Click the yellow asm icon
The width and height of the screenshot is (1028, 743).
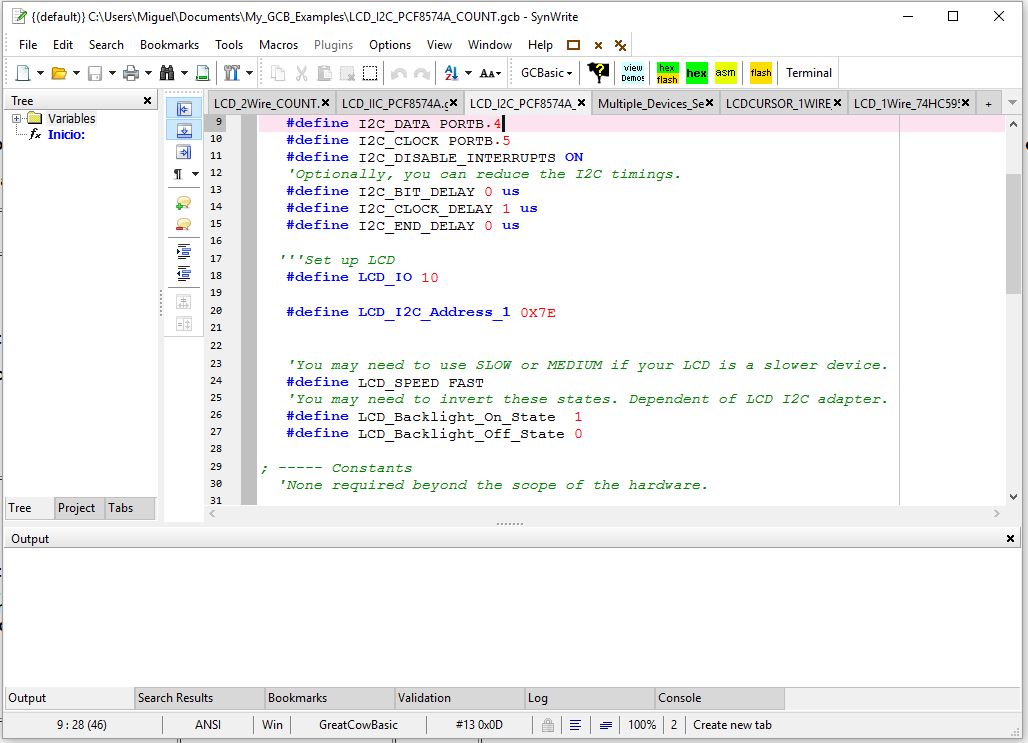coord(725,73)
